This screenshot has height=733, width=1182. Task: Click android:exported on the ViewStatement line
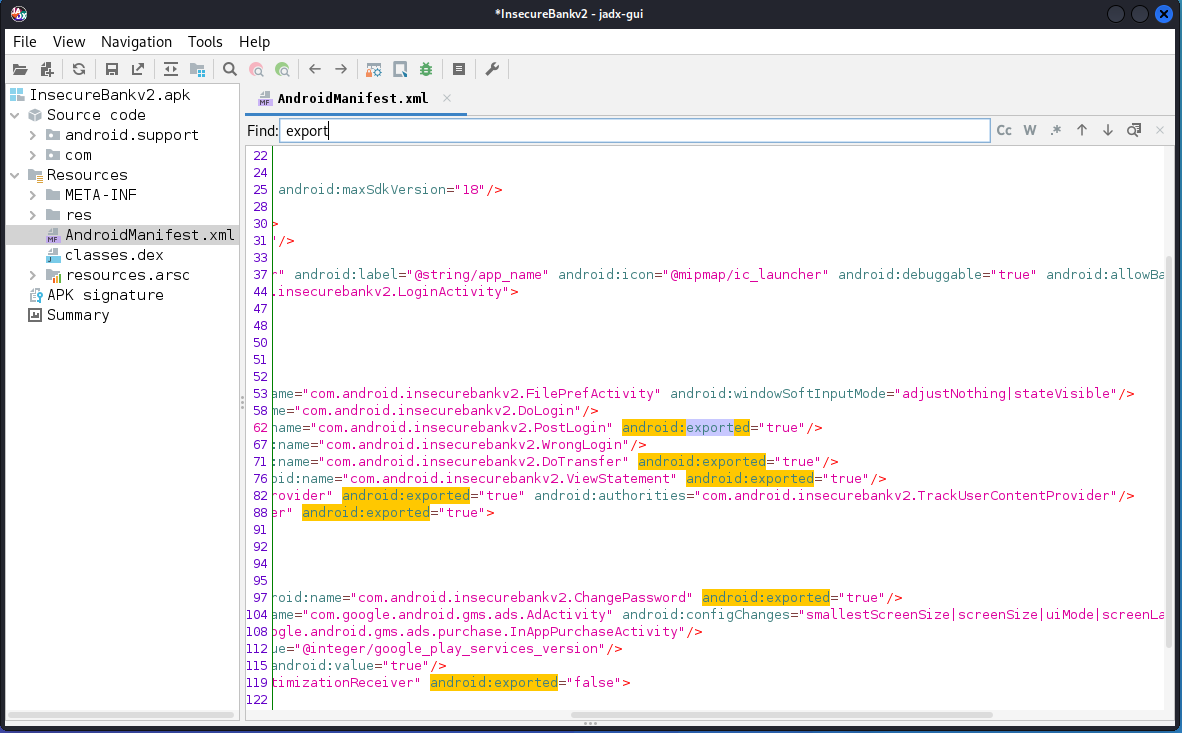tap(750, 479)
